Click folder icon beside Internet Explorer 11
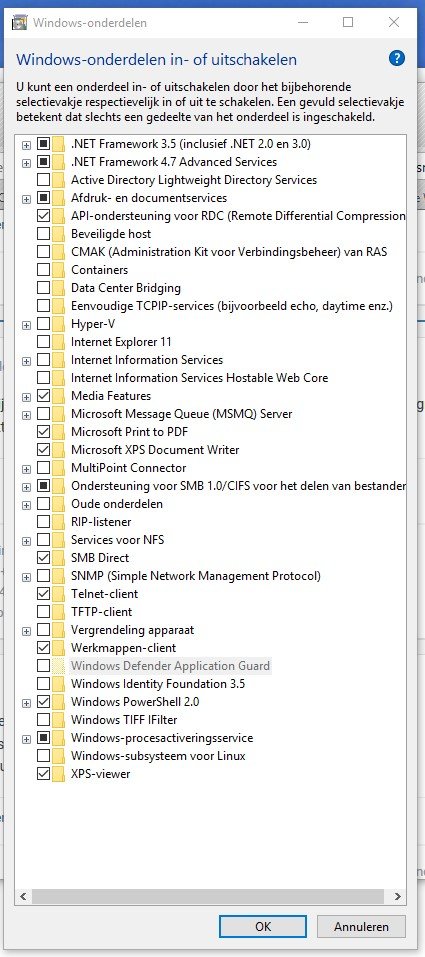This screenshot has width=425, height=957. [x=59, y=342]
